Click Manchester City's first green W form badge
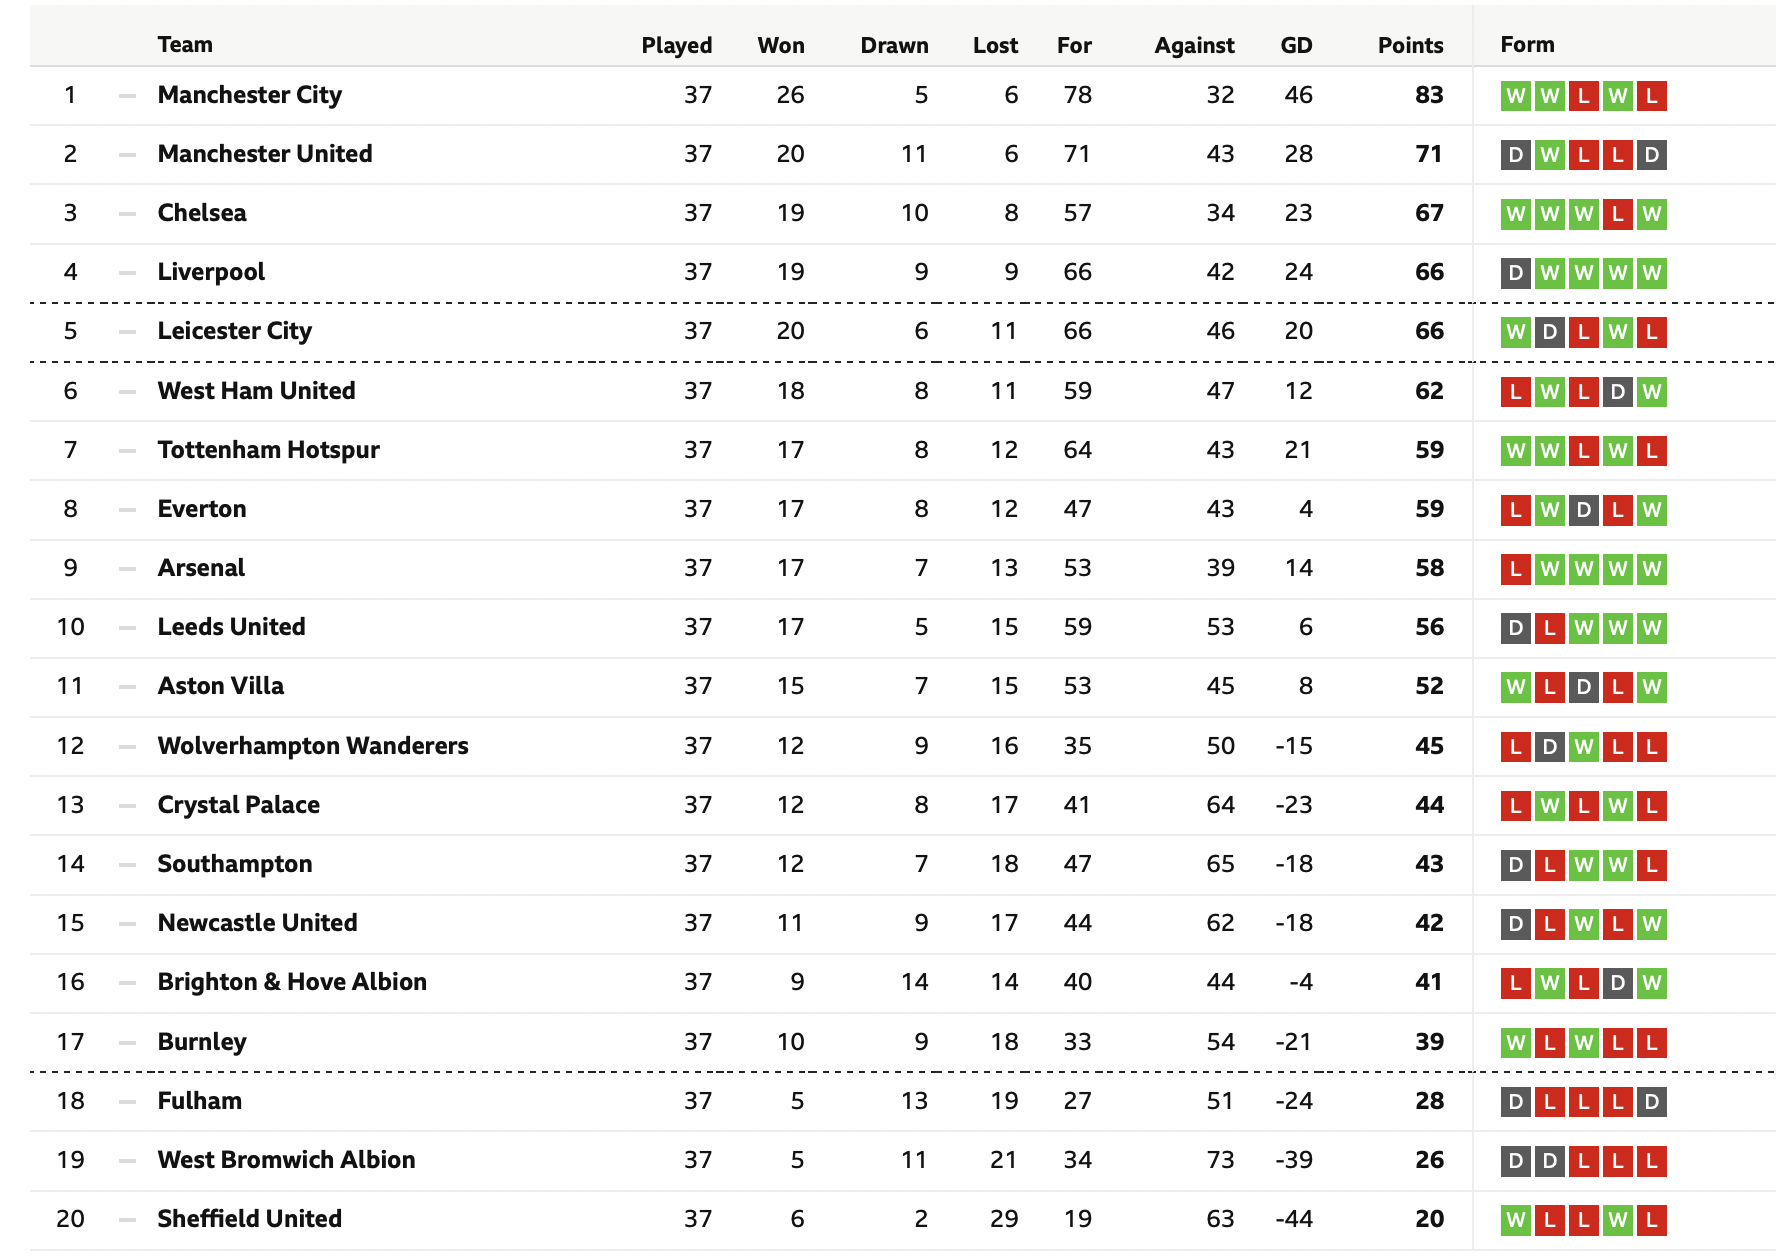This screenshot has height=1256, width=1776. pos(1516,96)
